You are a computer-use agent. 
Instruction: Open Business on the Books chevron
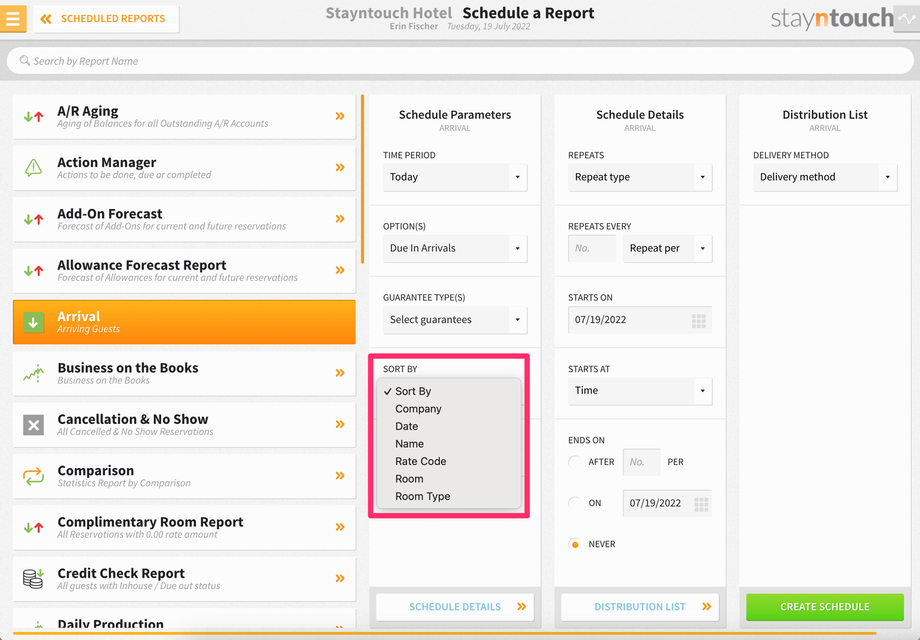(340, 373)
